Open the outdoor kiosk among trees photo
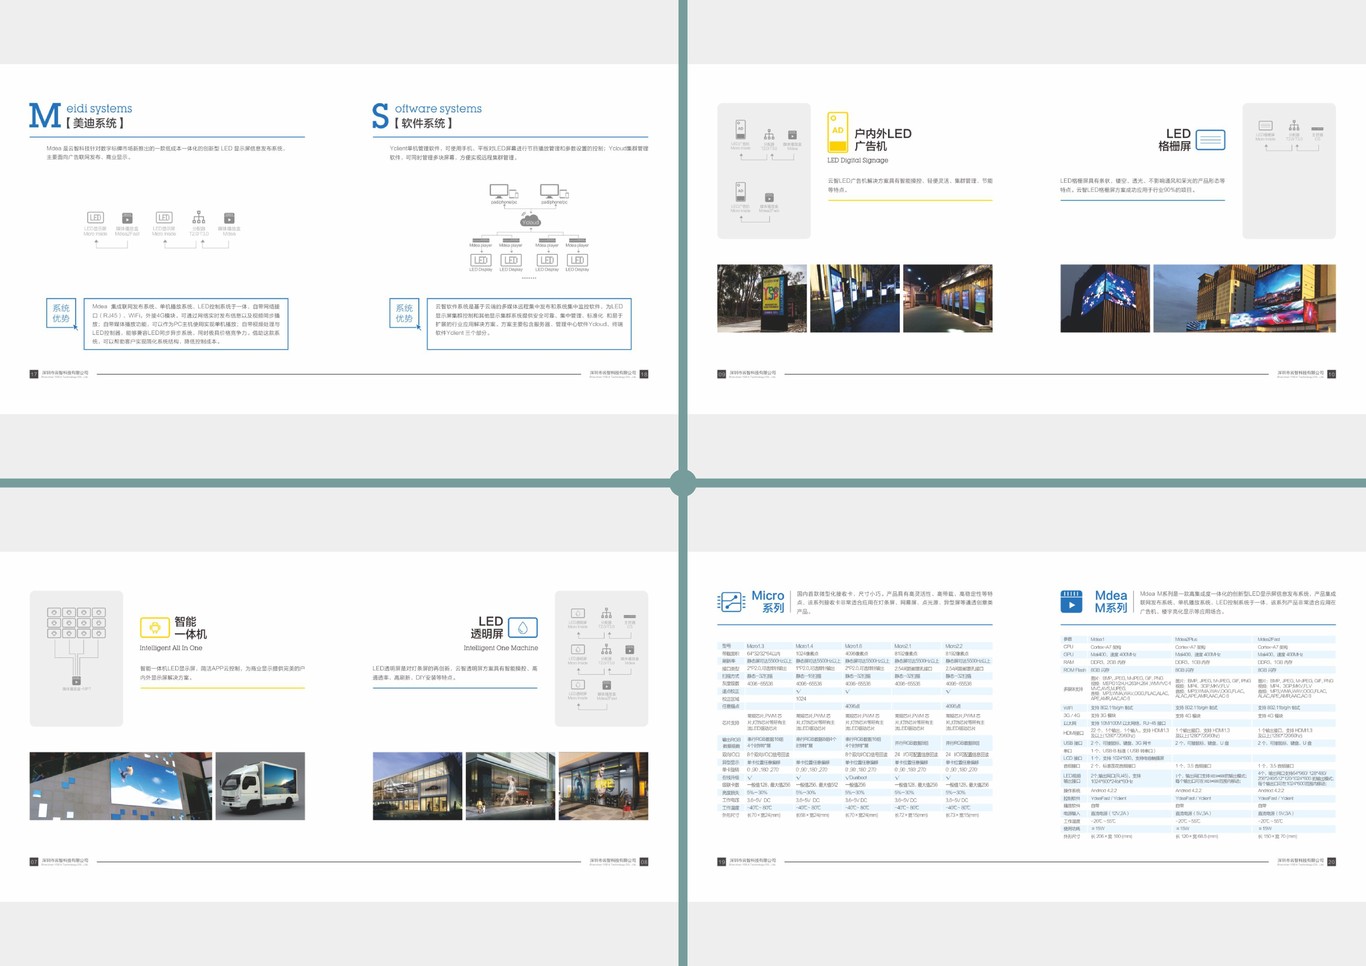 click(x=762, y=298)
